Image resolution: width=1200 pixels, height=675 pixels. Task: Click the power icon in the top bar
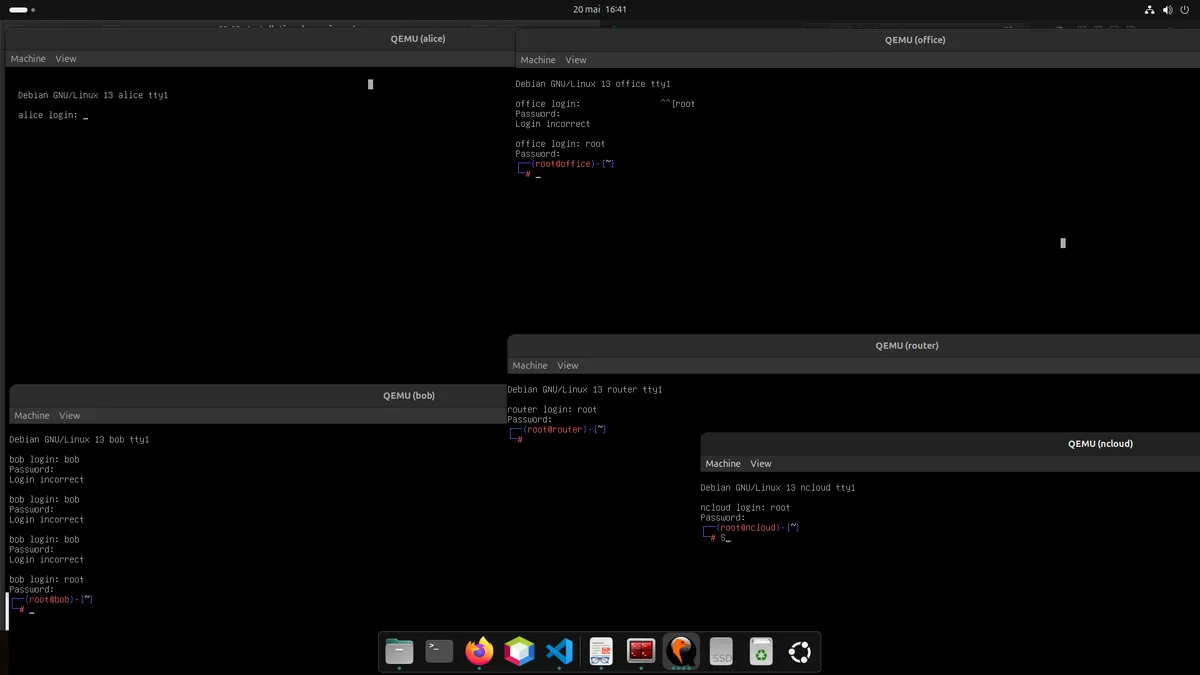click(x=1187, y=9)
